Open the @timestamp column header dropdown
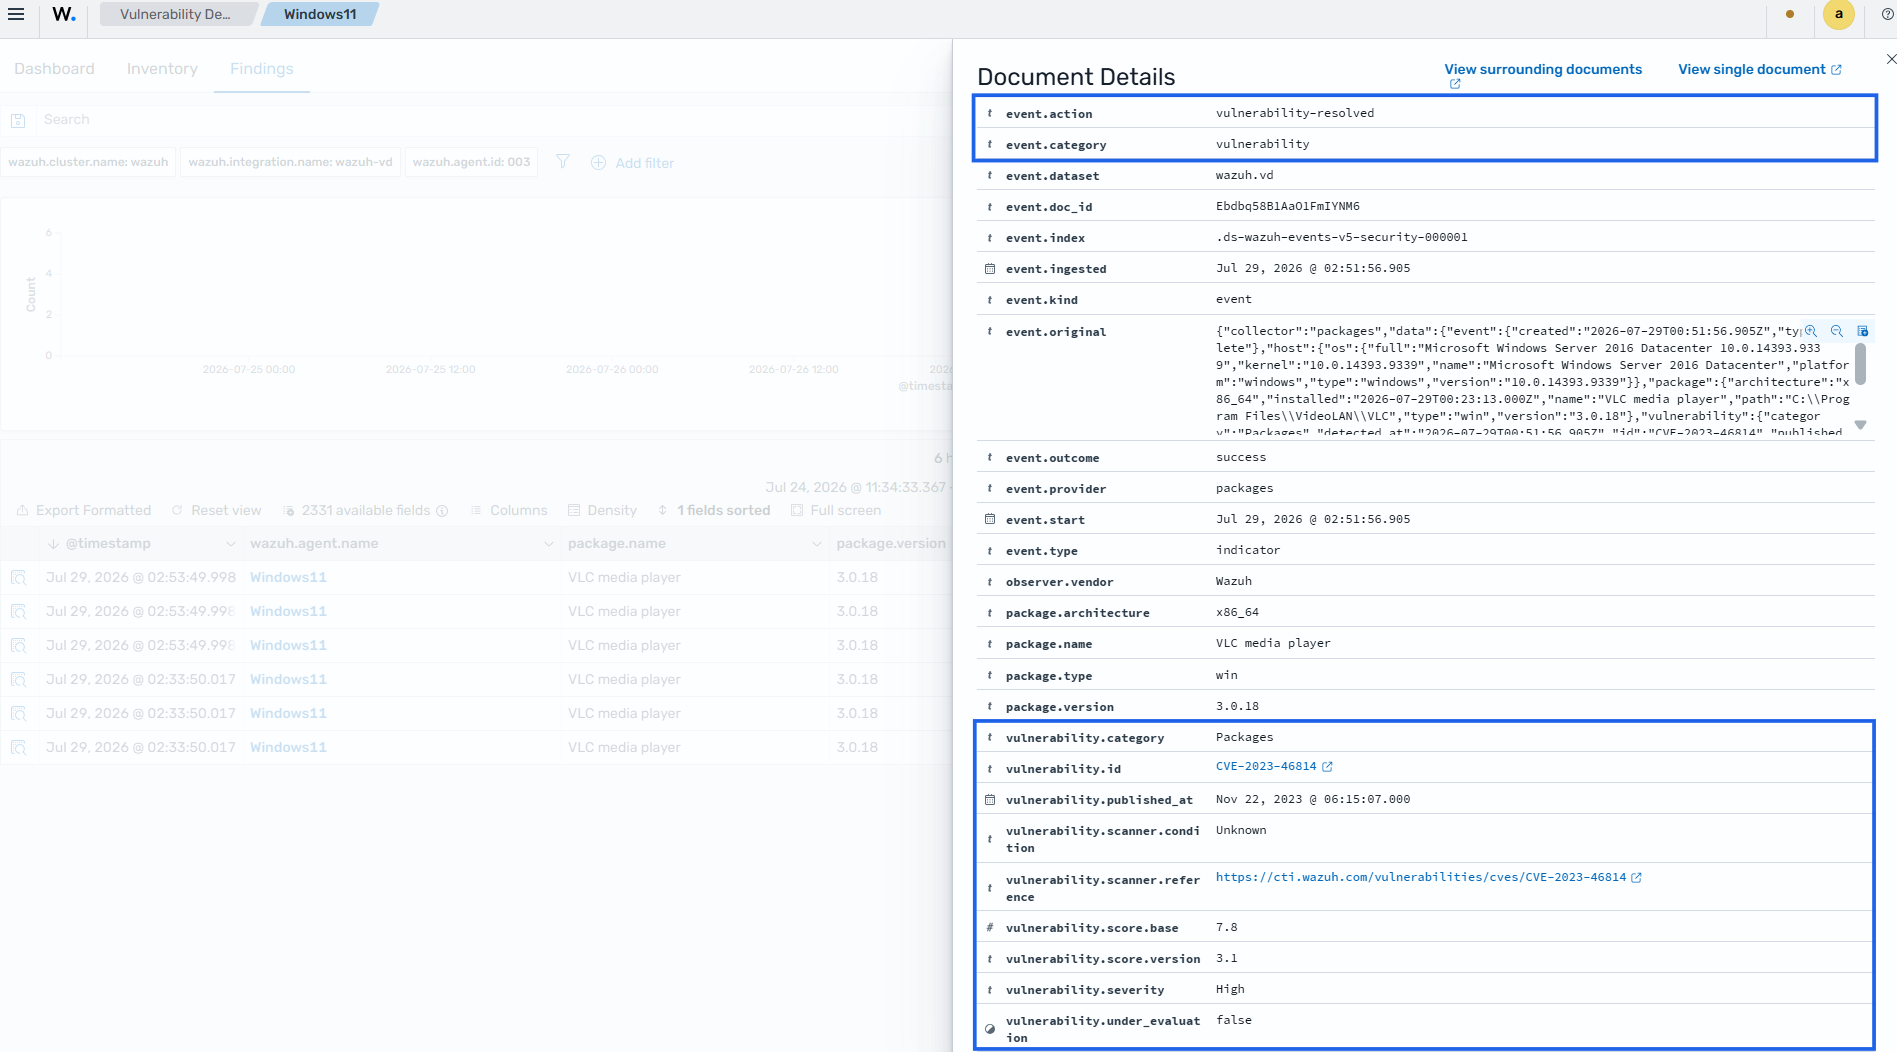 230,544
